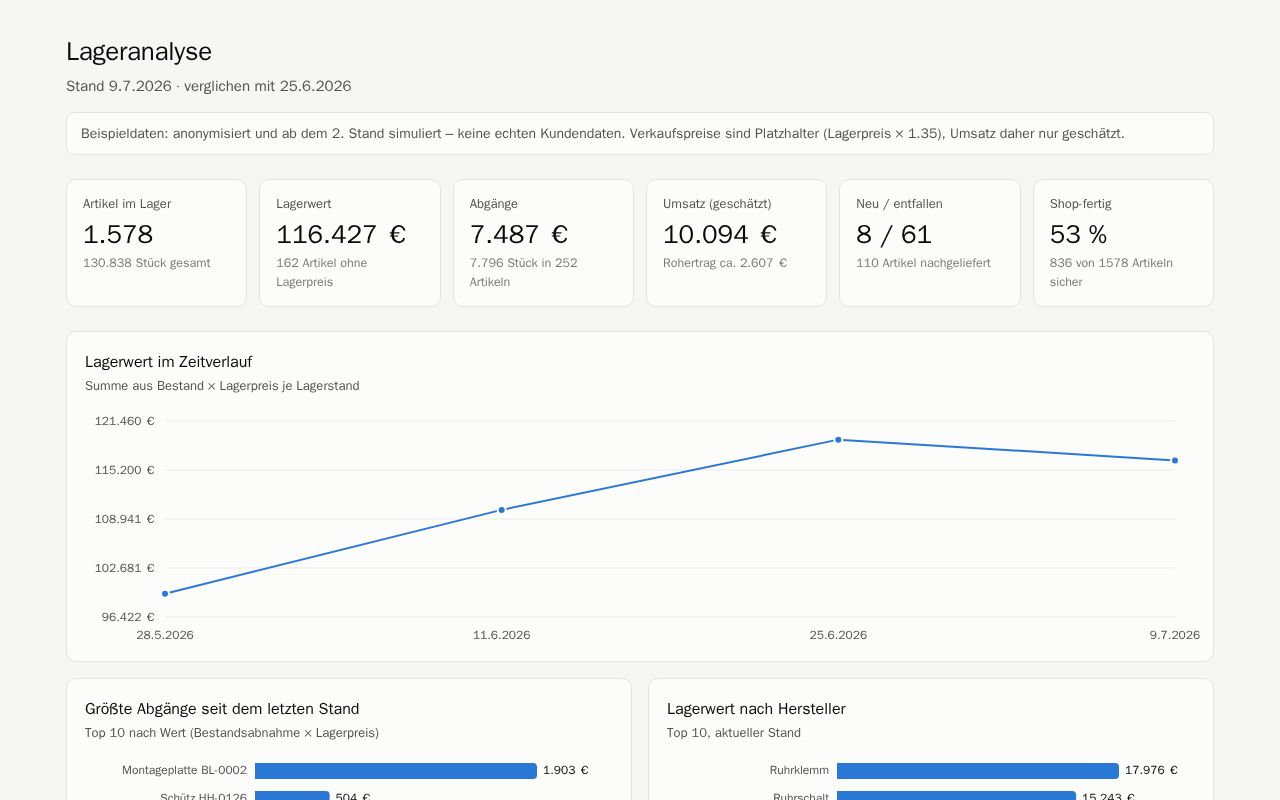Click the 28.5.2026 x-axis date

click(x=165, y=635)
